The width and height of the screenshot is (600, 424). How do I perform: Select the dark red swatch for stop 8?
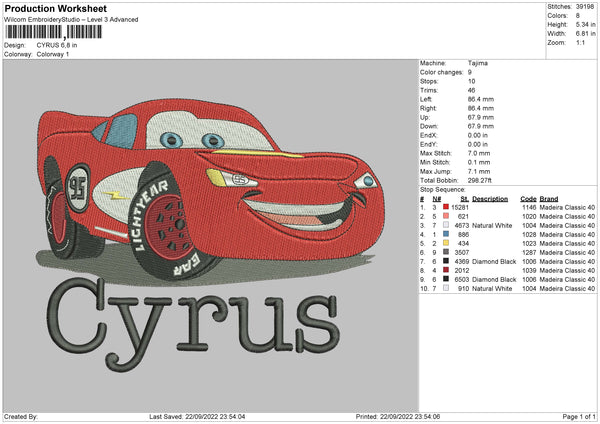tap(447, 271)
